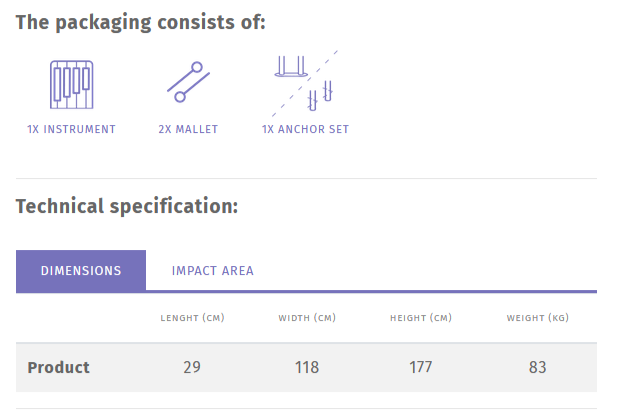Screen dimensions: 617x419
Task: Click the instrument keyboard icon
Action: pyautogui.click(x=71, y=85)
